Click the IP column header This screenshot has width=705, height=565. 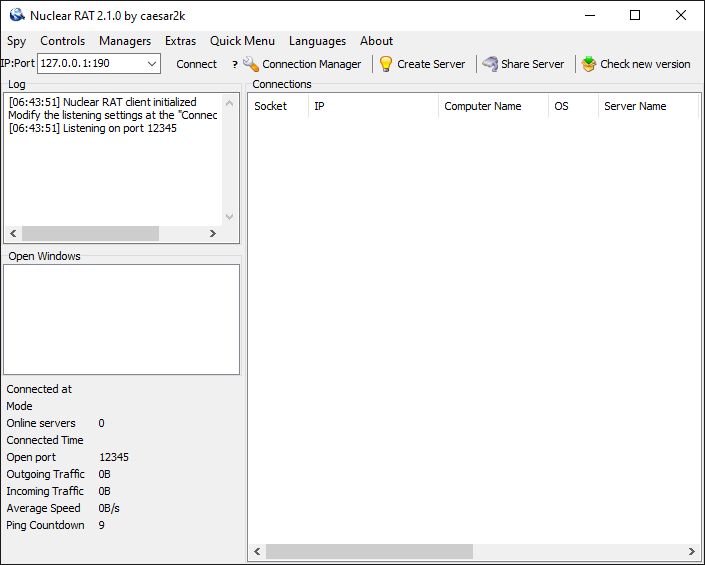(320, 106)
